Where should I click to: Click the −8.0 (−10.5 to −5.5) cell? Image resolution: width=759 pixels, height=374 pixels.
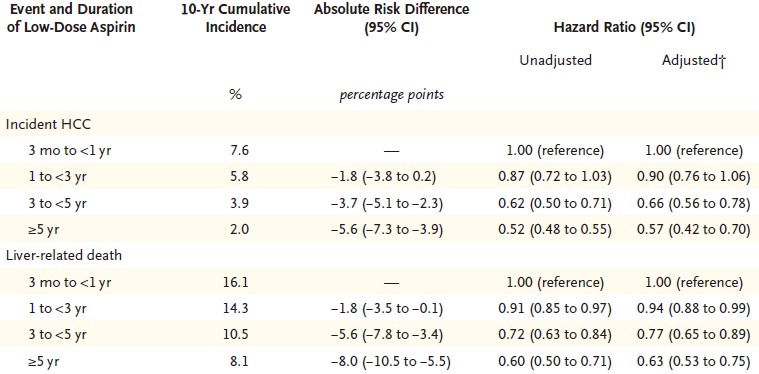(x=391, y=361)
